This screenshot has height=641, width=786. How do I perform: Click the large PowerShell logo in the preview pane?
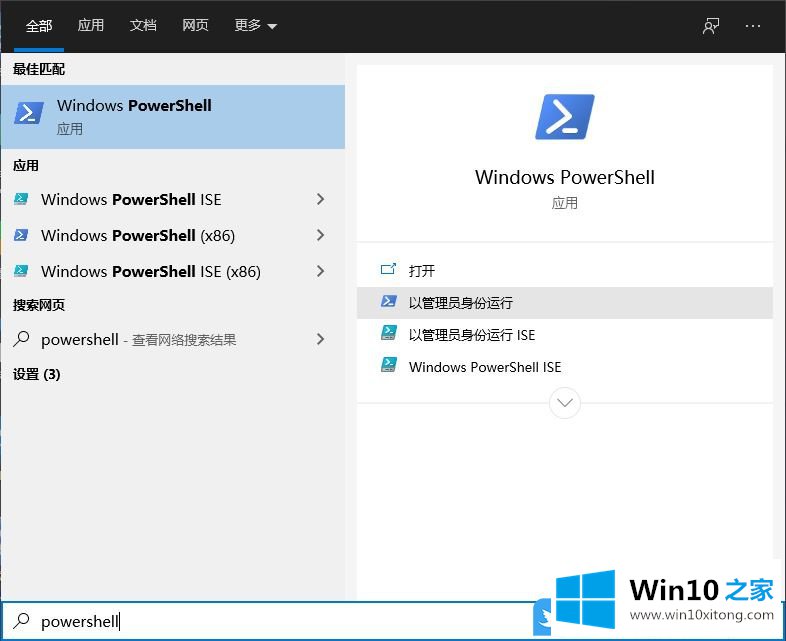click(x=564, y=117)
